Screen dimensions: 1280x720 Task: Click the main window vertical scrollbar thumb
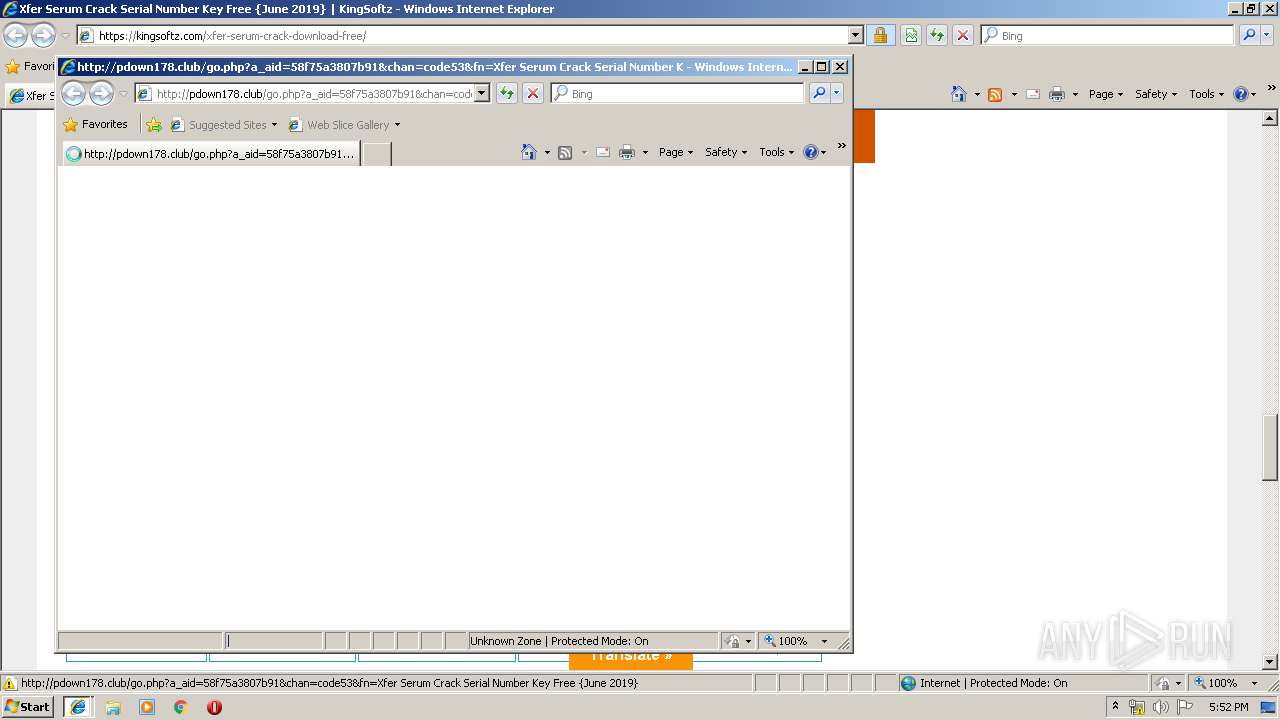[x=1271, y=446]
